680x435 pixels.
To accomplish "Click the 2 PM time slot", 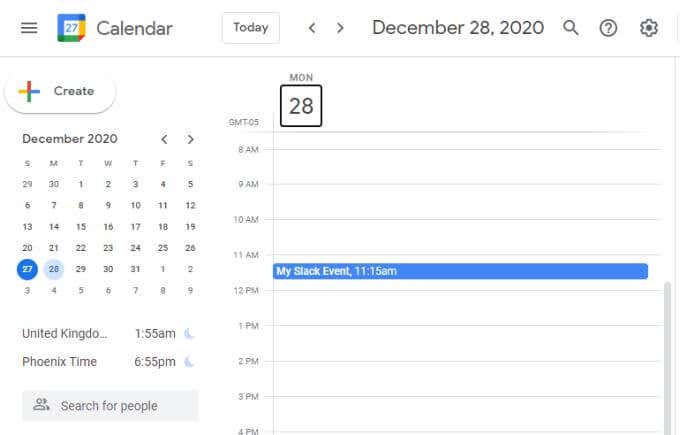I will click(464, 379).
